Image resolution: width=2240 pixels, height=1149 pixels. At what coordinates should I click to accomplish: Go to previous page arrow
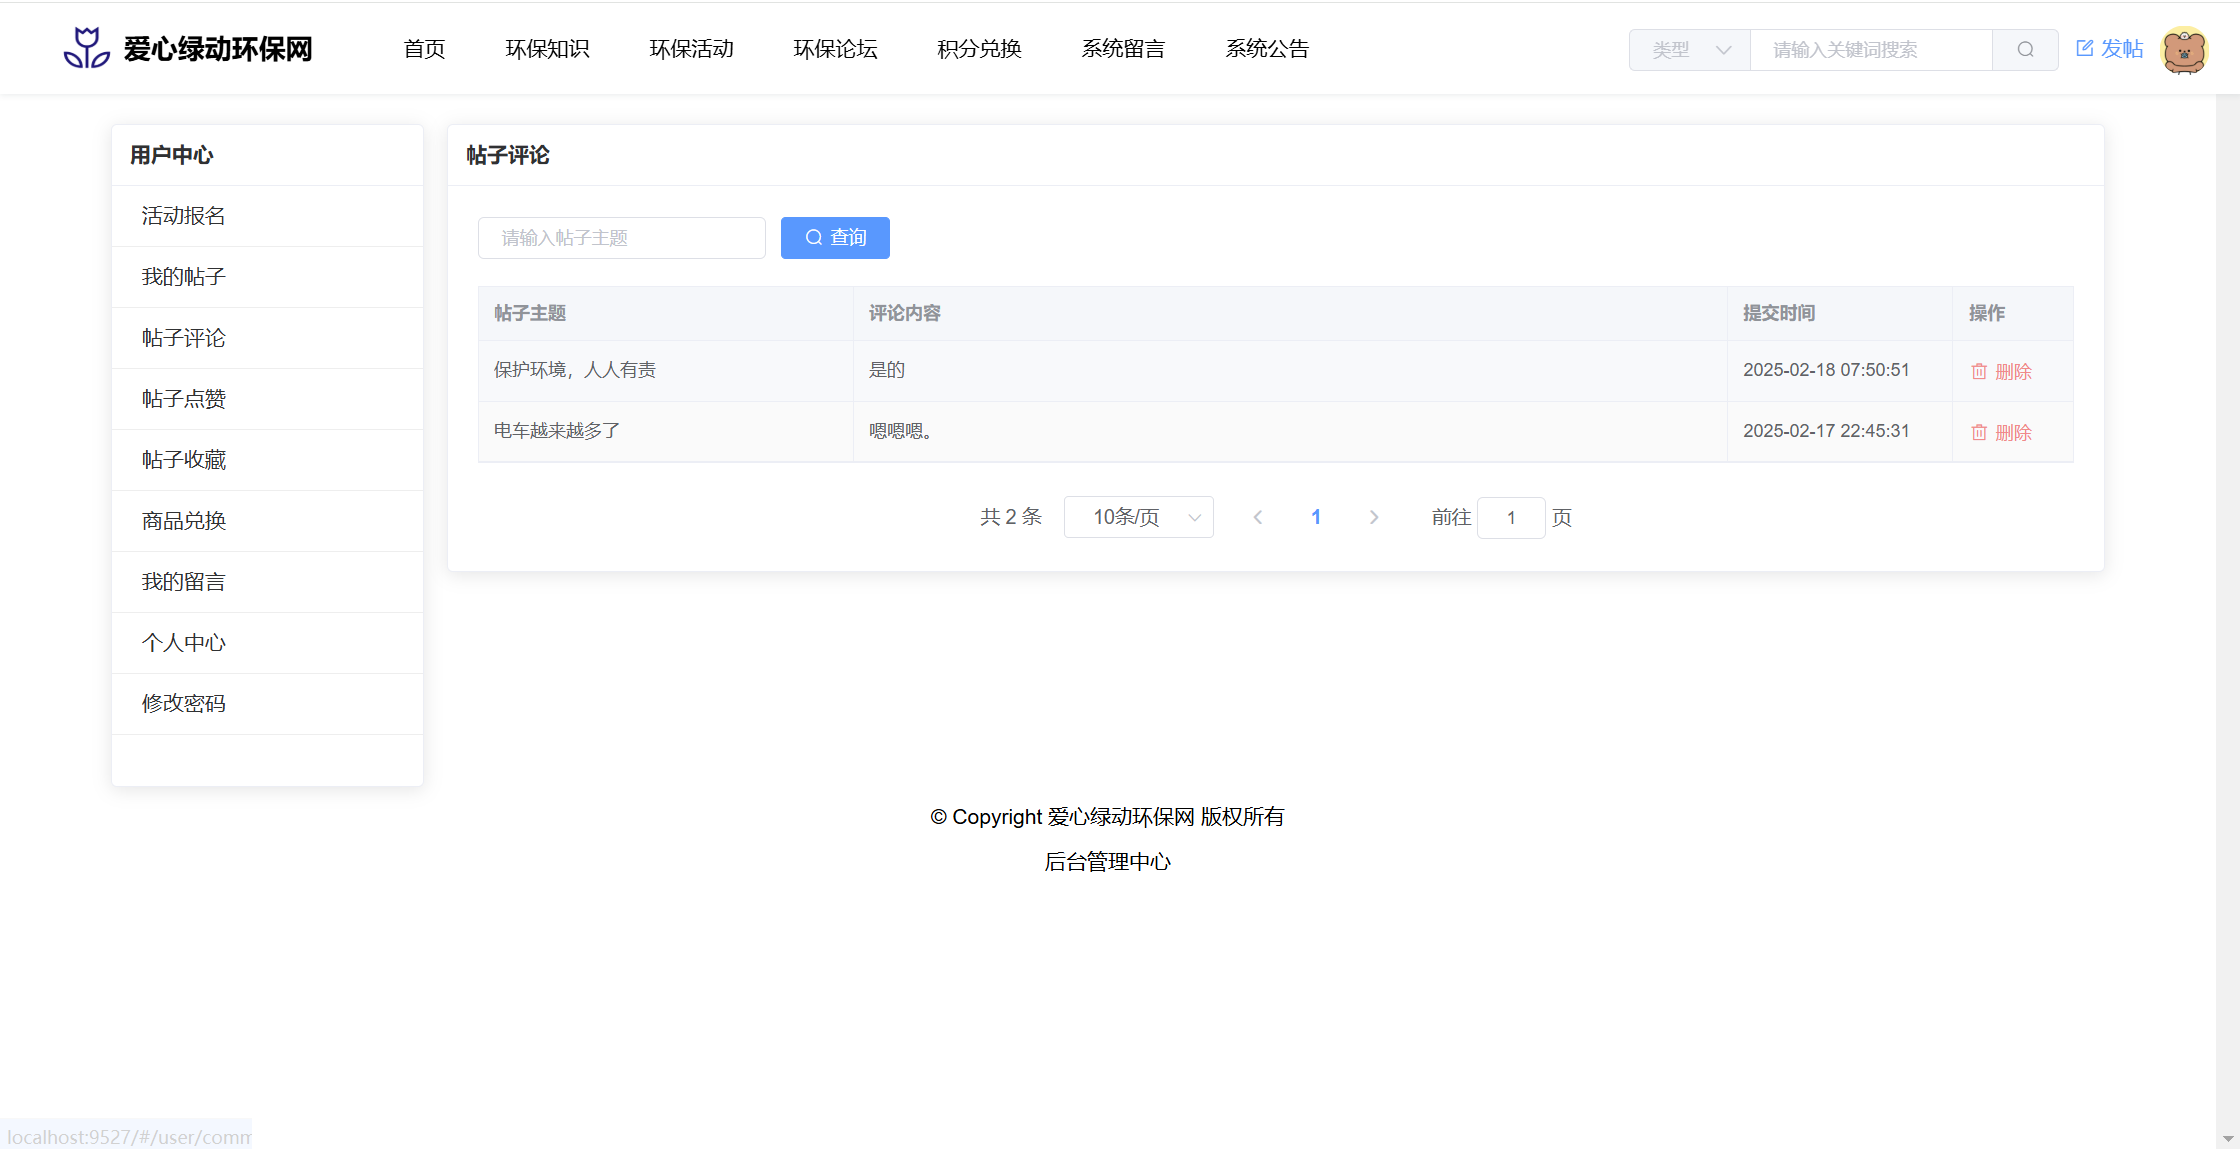(1258, 517)
